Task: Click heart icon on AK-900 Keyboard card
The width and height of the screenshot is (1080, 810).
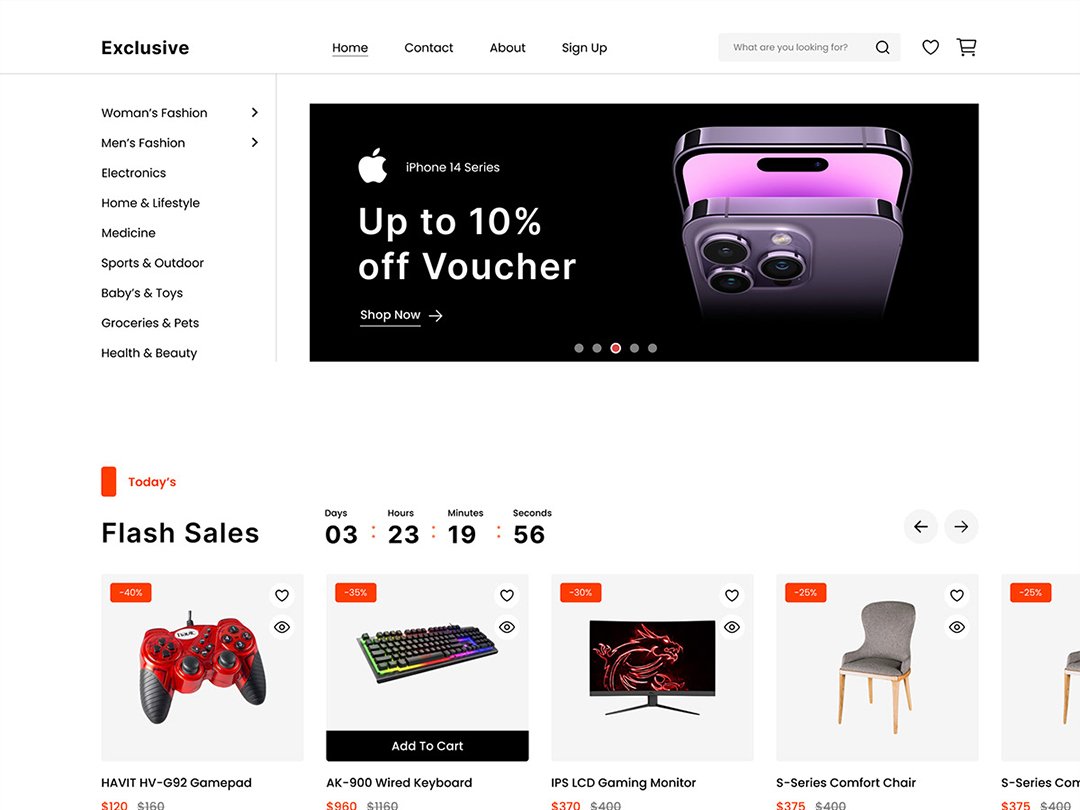Action: (507, 595)
